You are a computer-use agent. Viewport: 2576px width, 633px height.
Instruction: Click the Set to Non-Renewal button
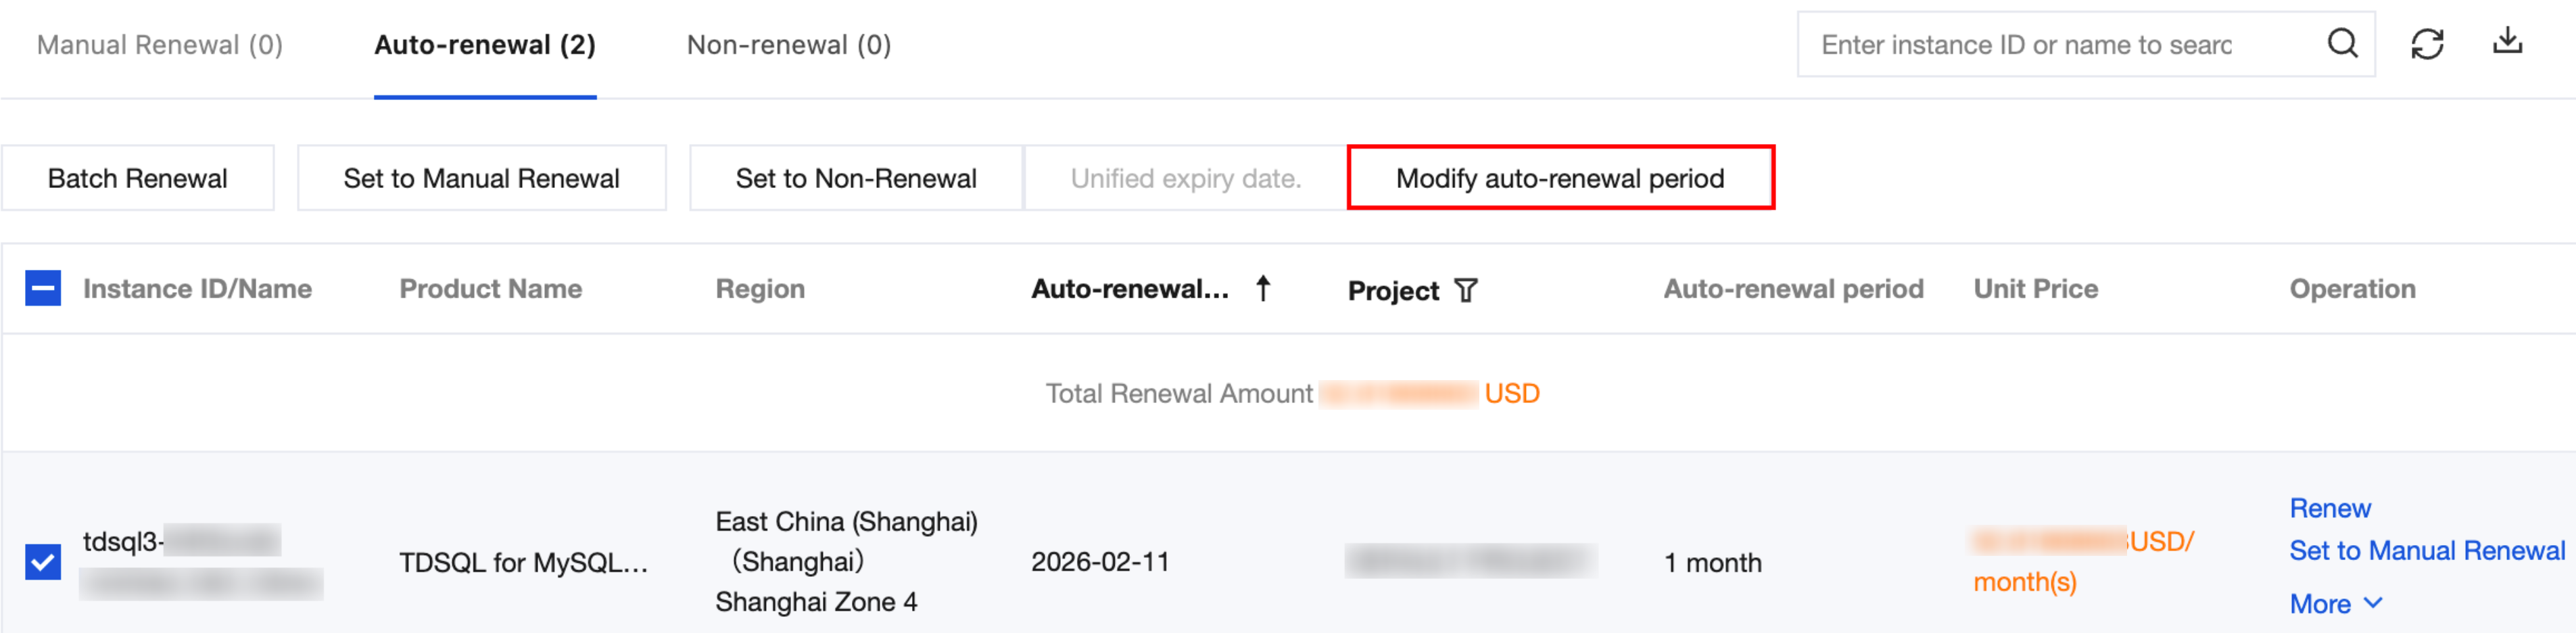(856, 178)
